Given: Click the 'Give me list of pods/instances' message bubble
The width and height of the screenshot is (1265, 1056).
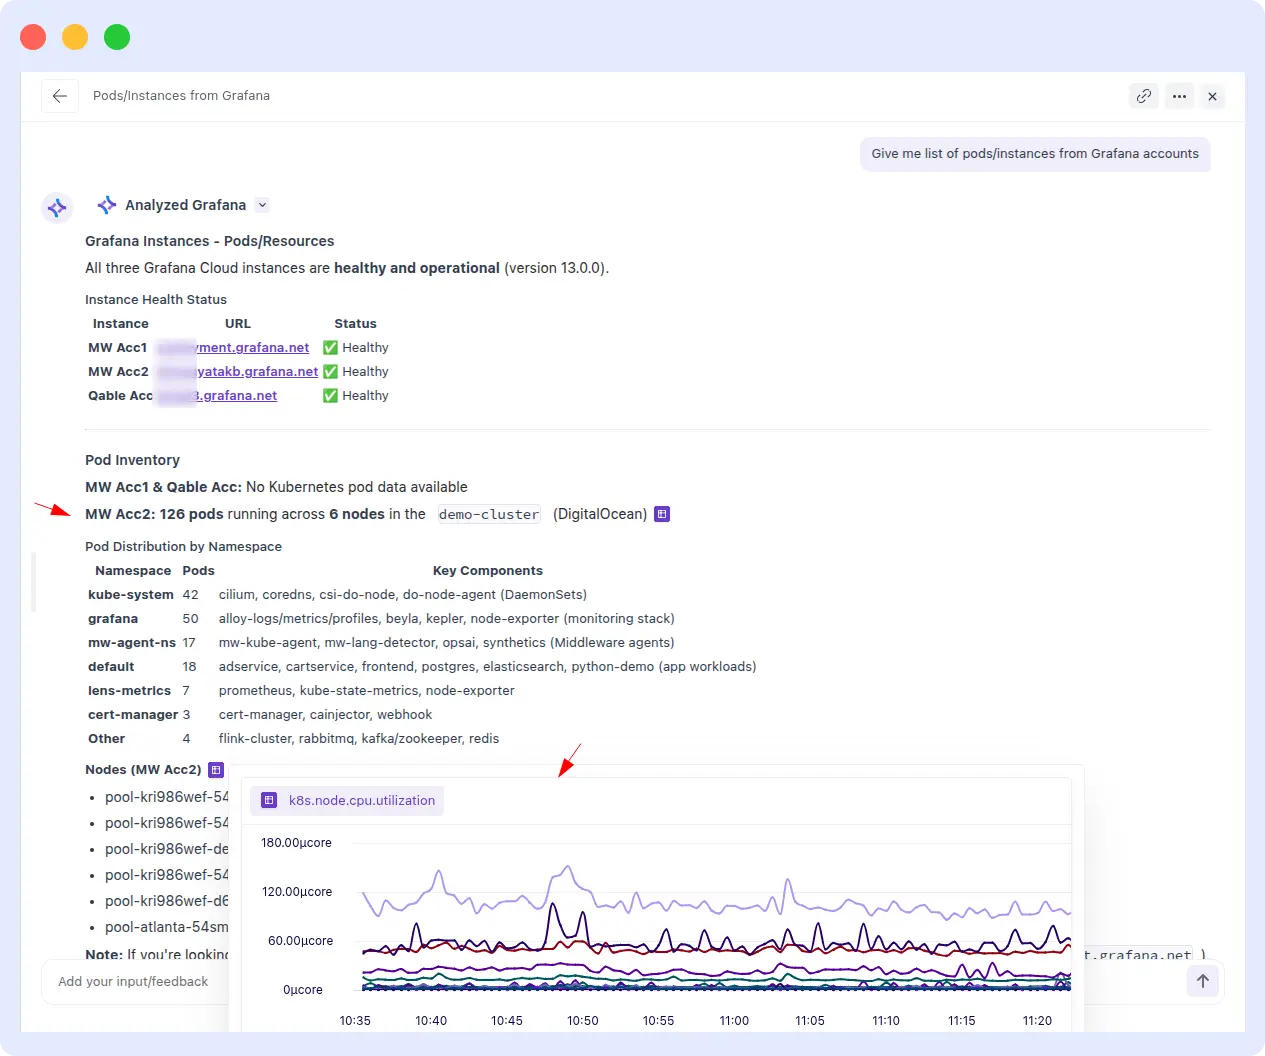Looking at the screenshot, I should coord(1035,154).
